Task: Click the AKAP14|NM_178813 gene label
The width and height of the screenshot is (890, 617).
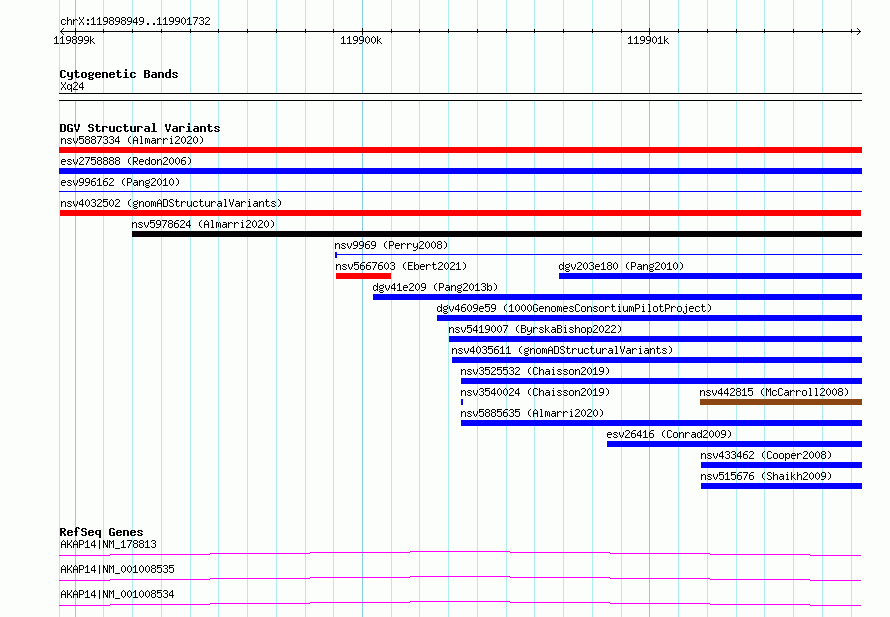Action: pos(108,544)
